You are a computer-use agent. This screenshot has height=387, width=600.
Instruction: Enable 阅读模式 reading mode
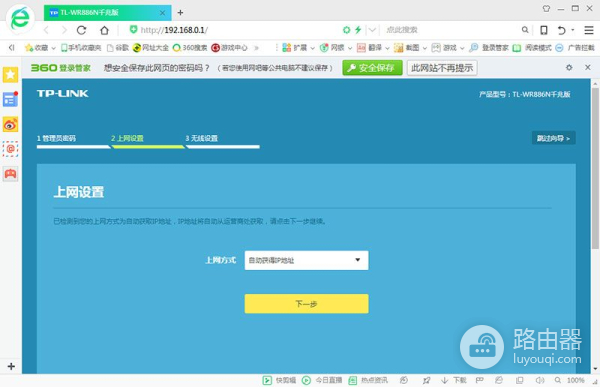532,48
